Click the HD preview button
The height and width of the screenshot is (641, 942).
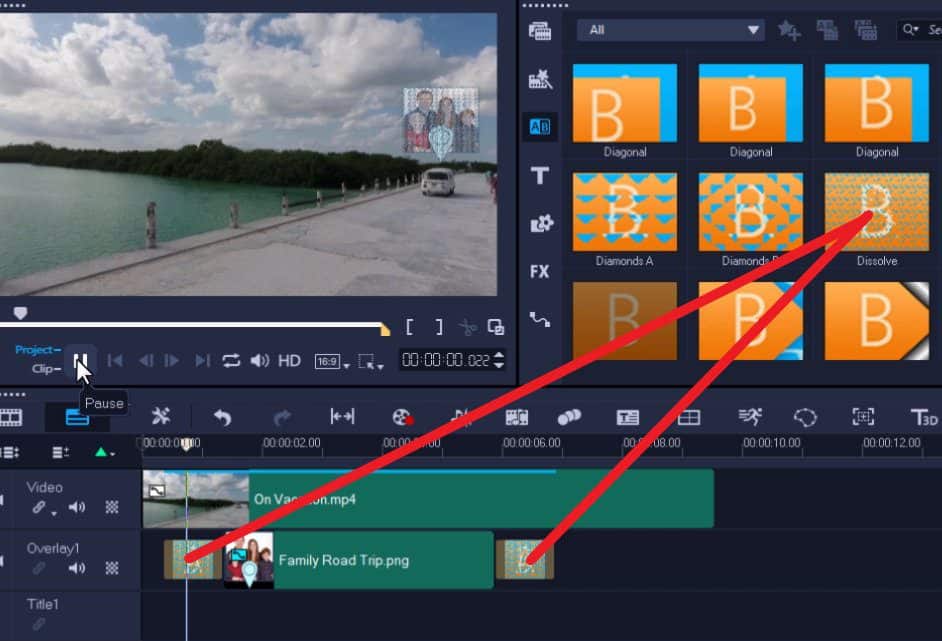[x=288, y=361]
